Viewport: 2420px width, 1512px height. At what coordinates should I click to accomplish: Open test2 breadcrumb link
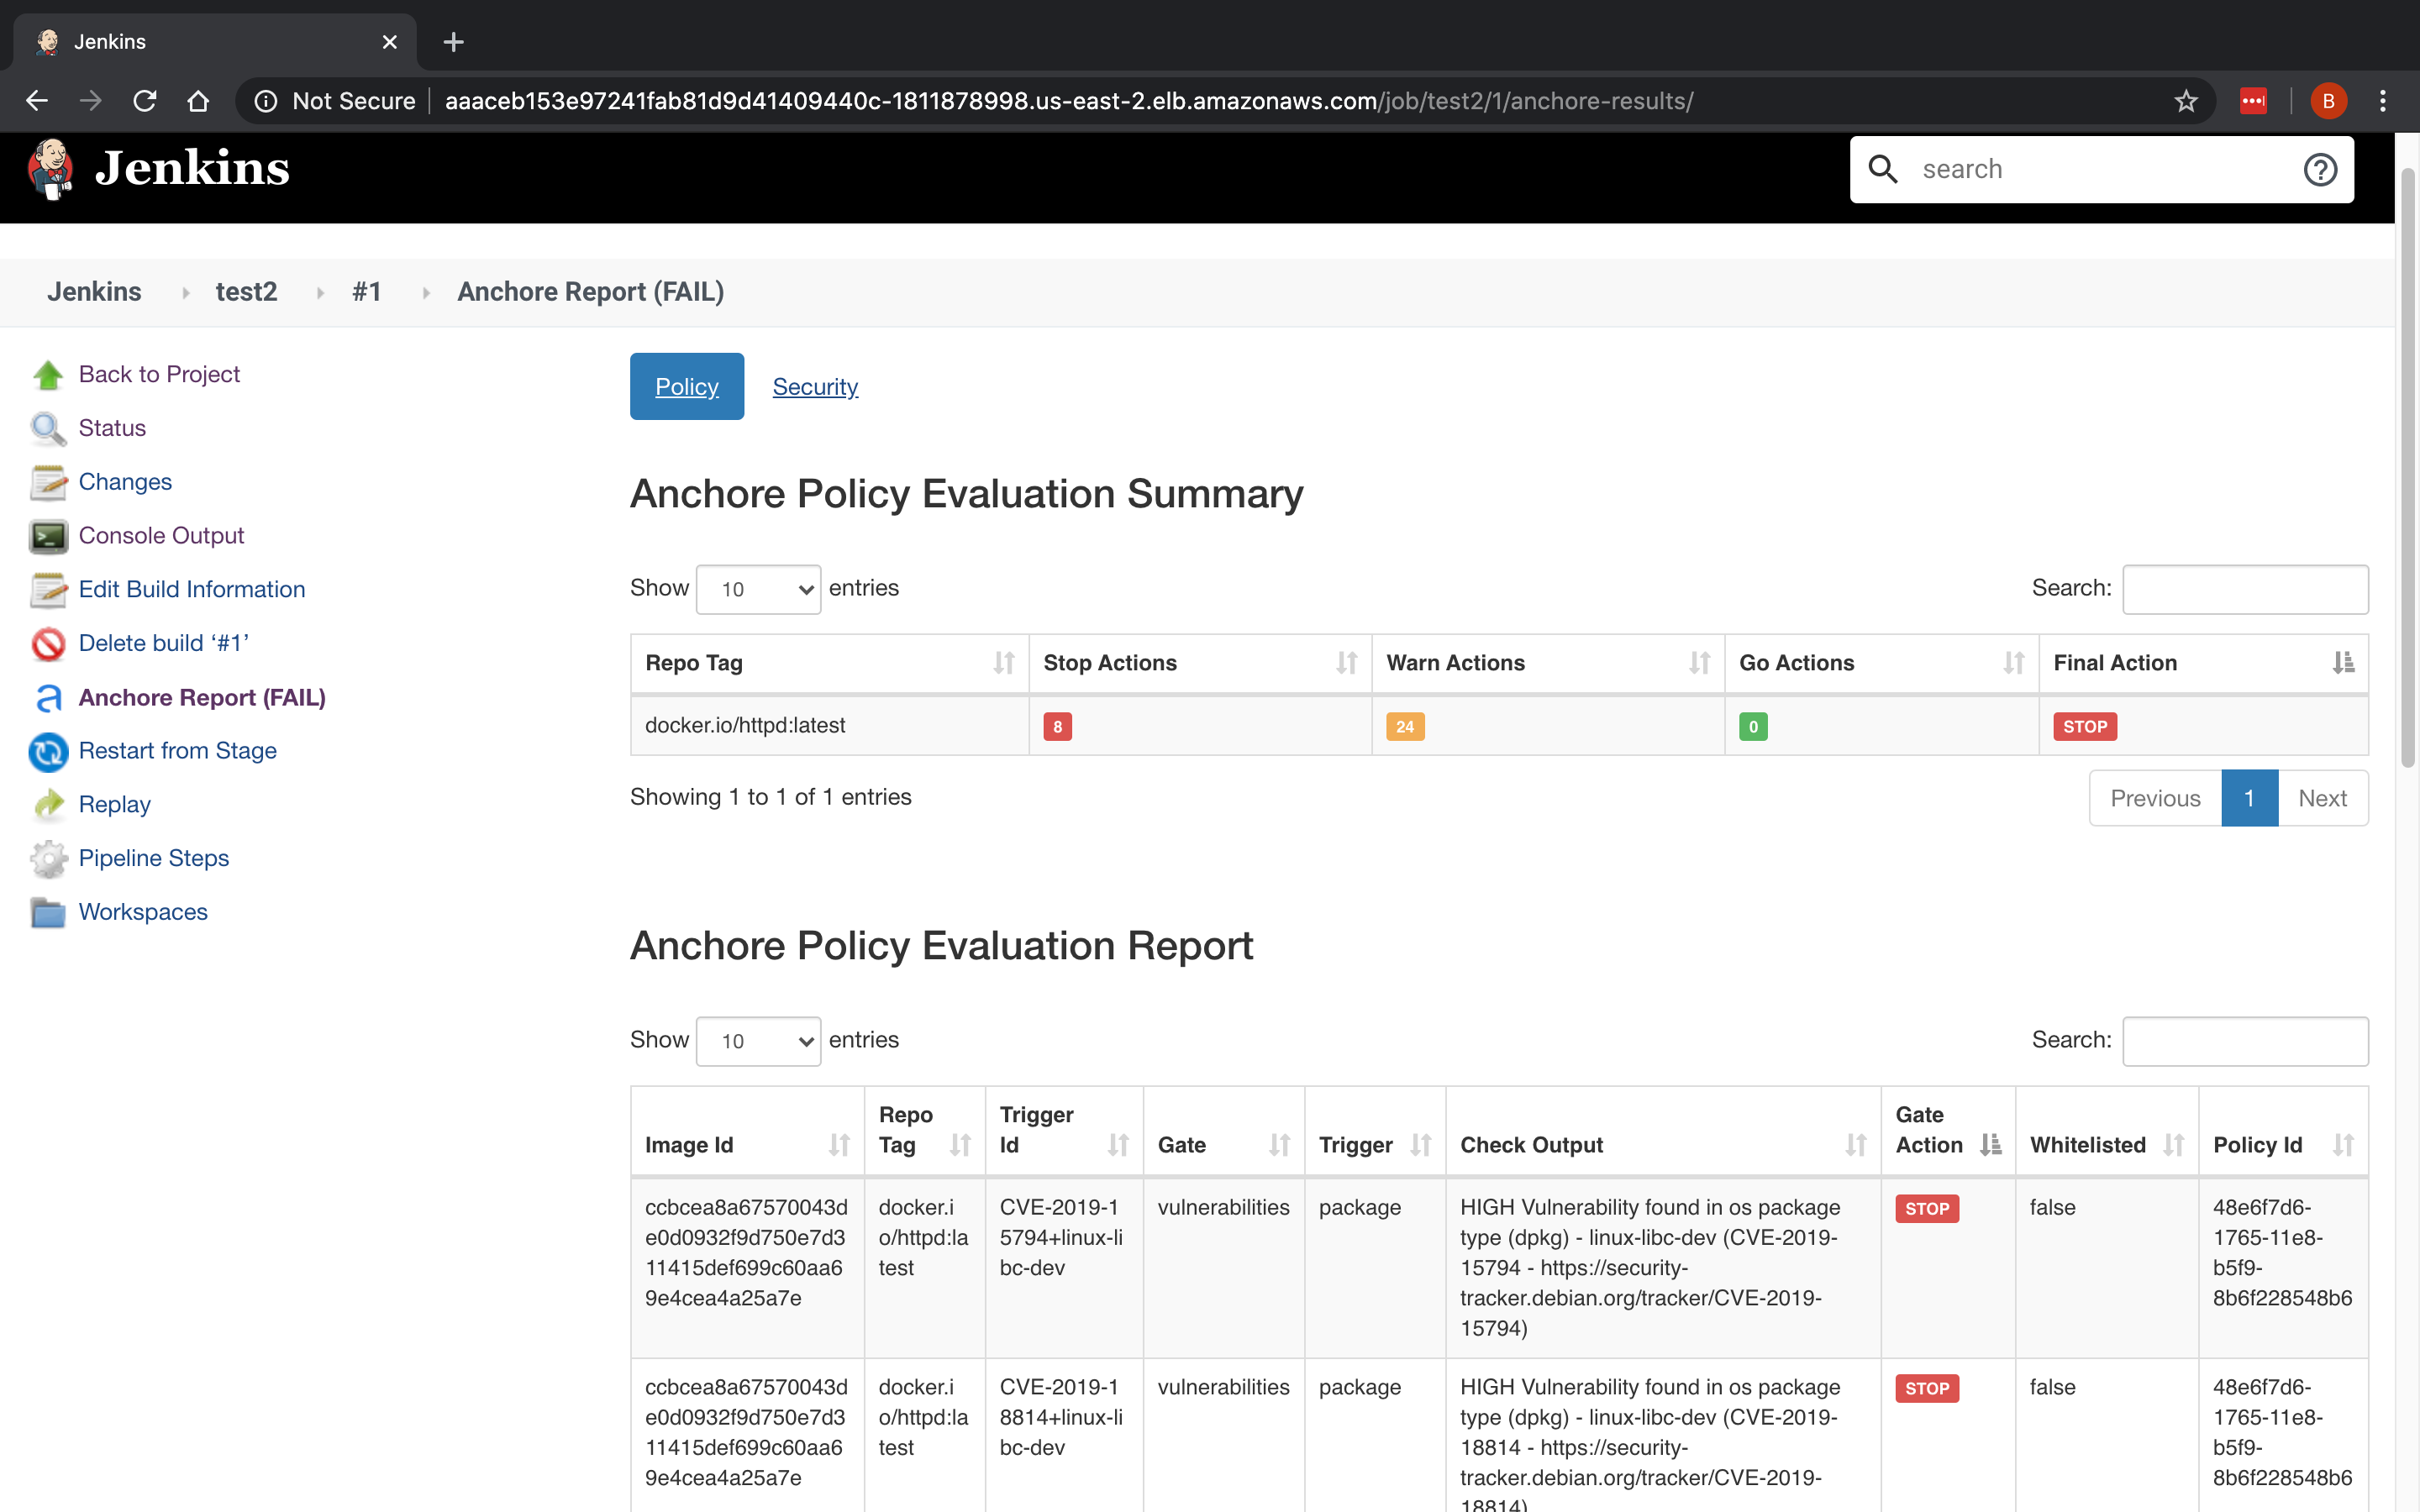tap(246, 292)
